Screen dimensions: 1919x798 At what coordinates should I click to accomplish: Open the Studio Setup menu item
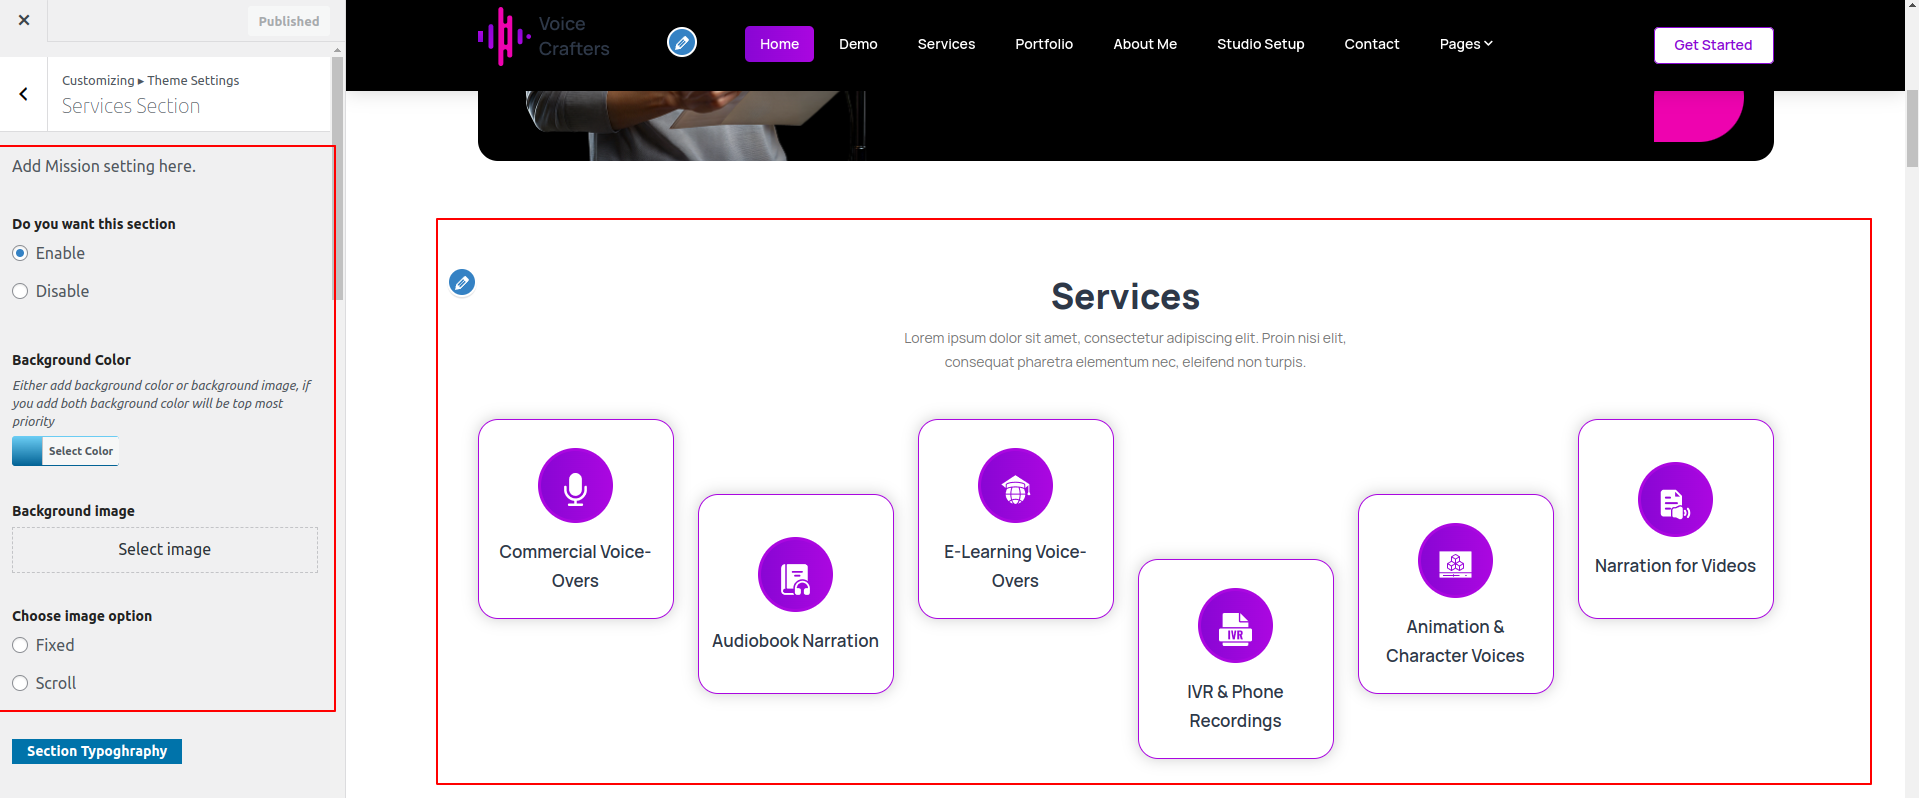tap(1260, 44)
